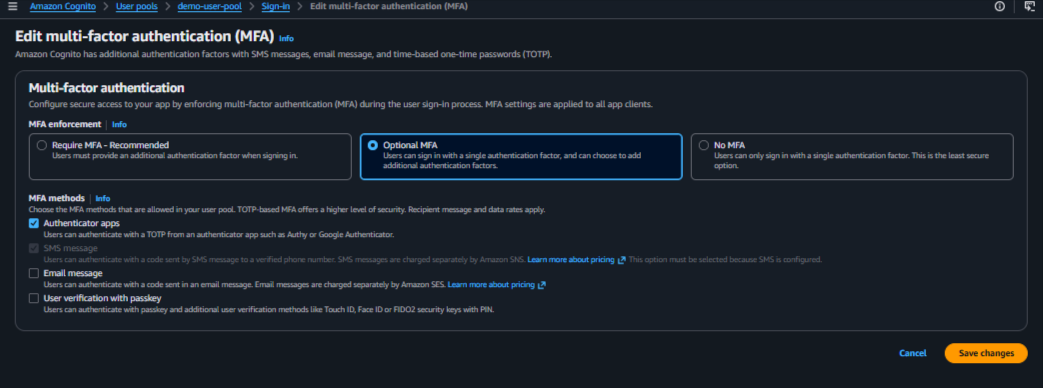Click the SMS message label text
The height and width of the screenshot is (388, 1043).
tap(70, 248)
